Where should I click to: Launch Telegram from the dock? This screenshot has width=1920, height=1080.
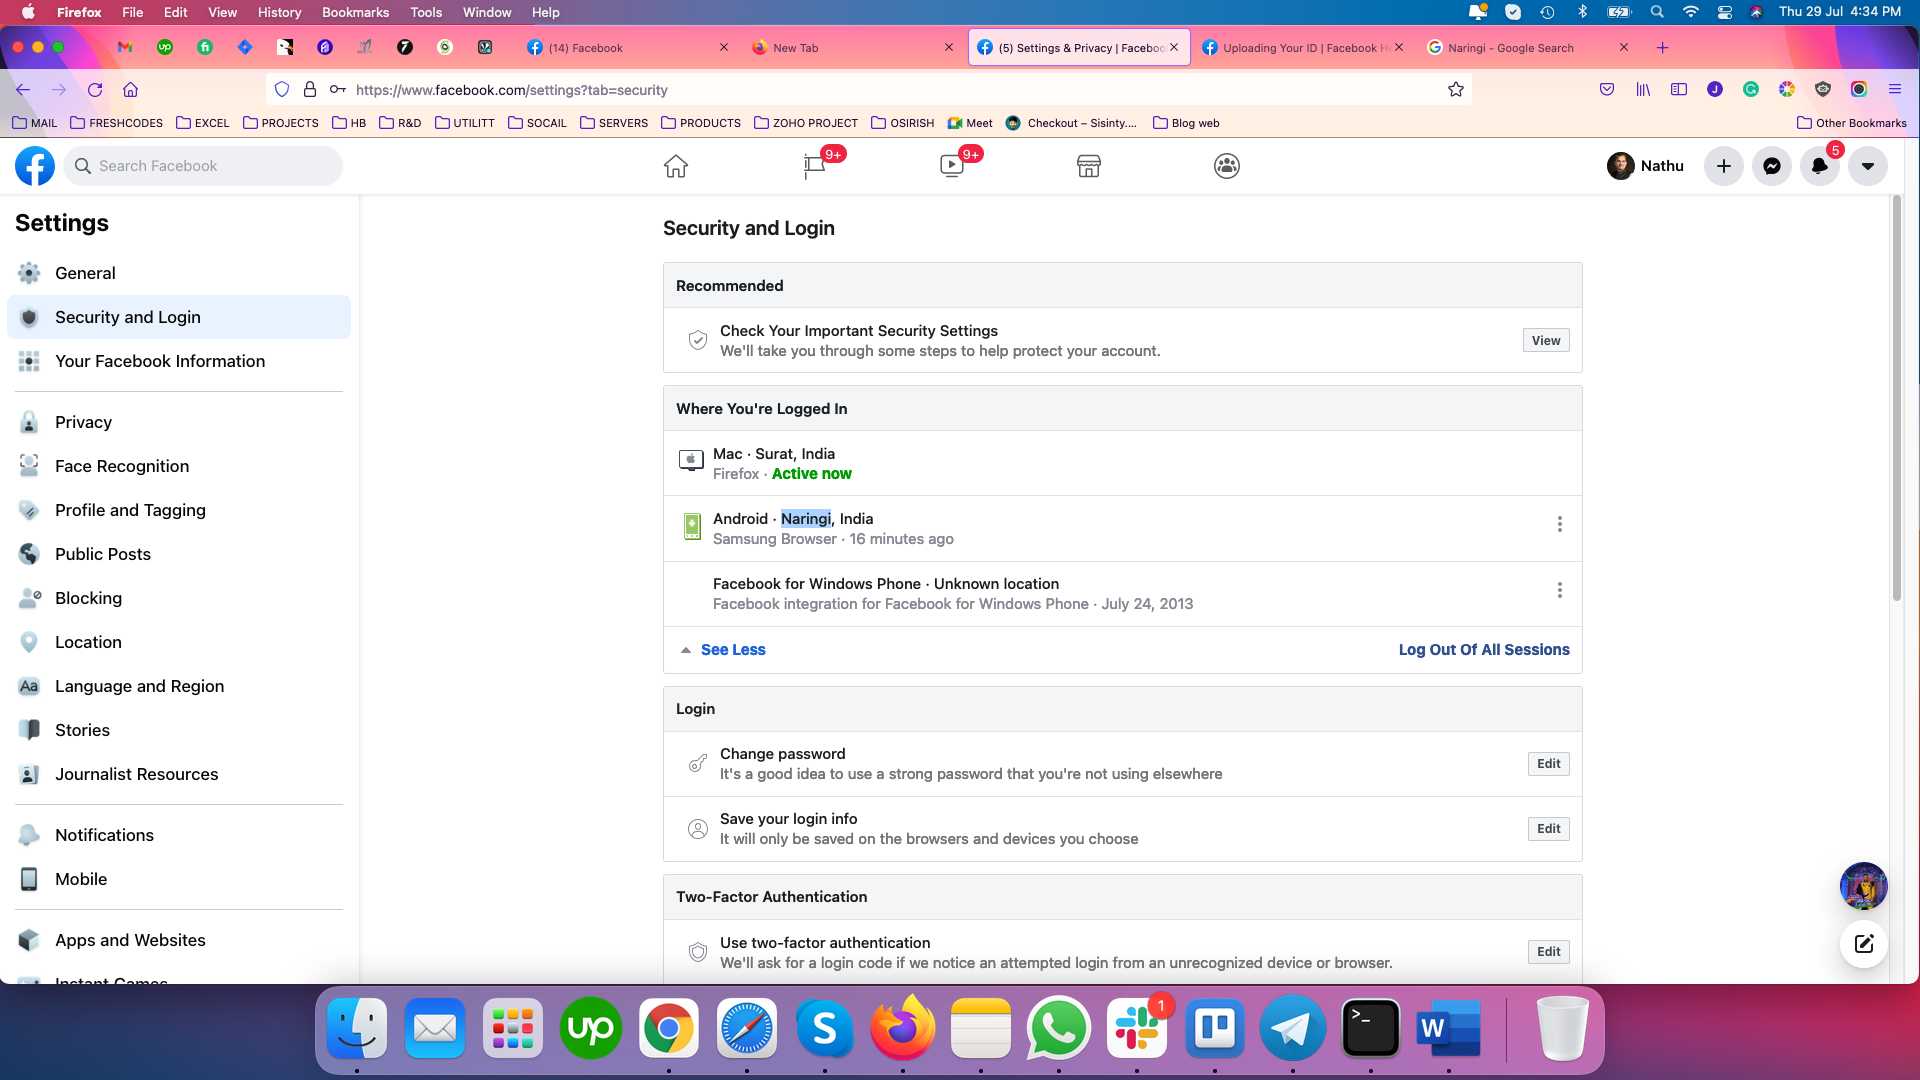point(1292,1028)
